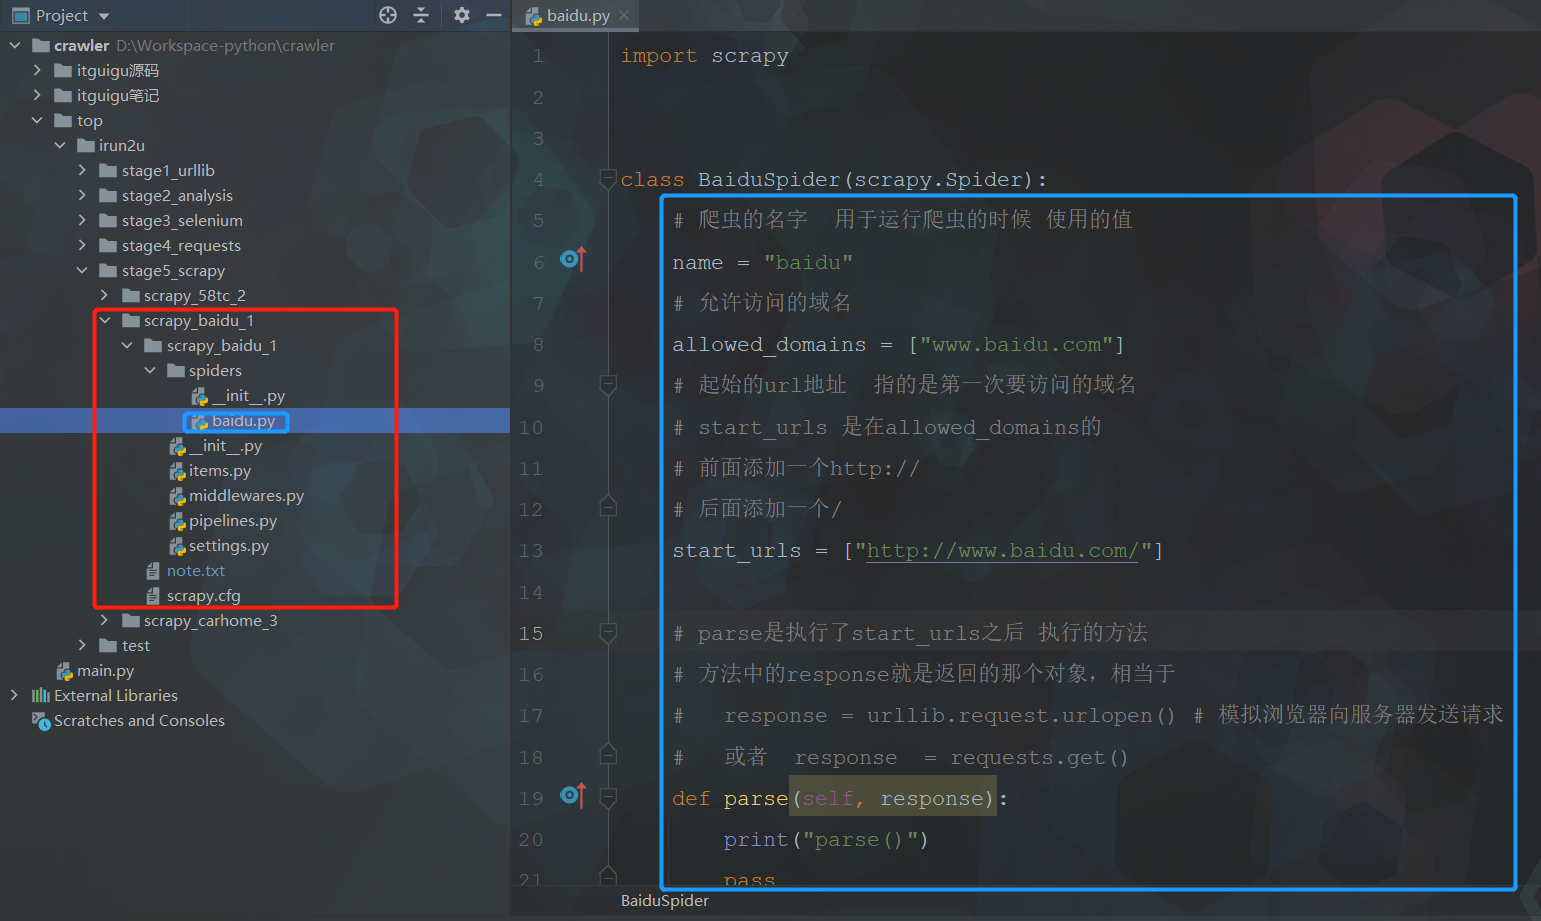This screenshot has width=1541, height=921.
Task: Close the baidu.py editor tab
Action: (624, 15)
